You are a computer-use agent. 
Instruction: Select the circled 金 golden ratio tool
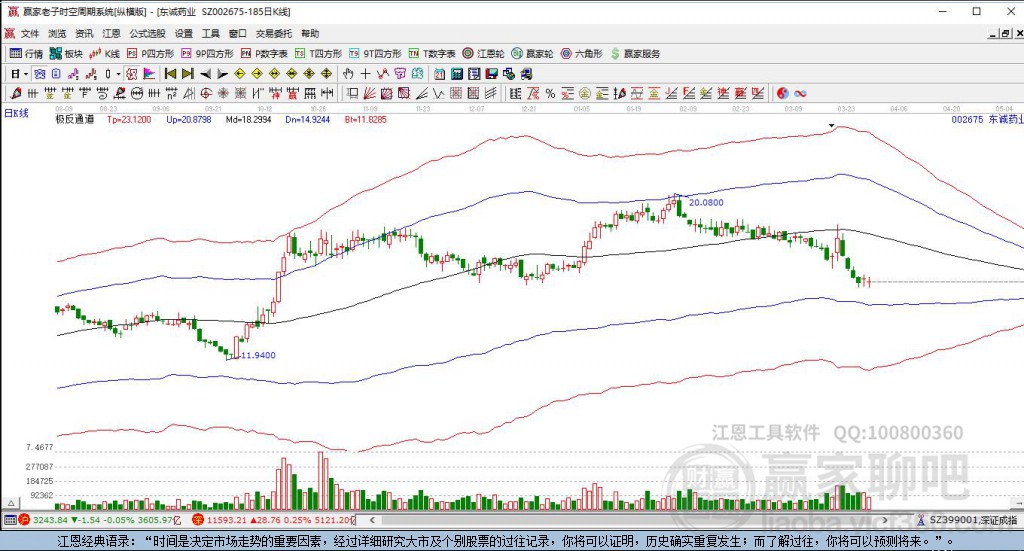click(x=584, y=93)
